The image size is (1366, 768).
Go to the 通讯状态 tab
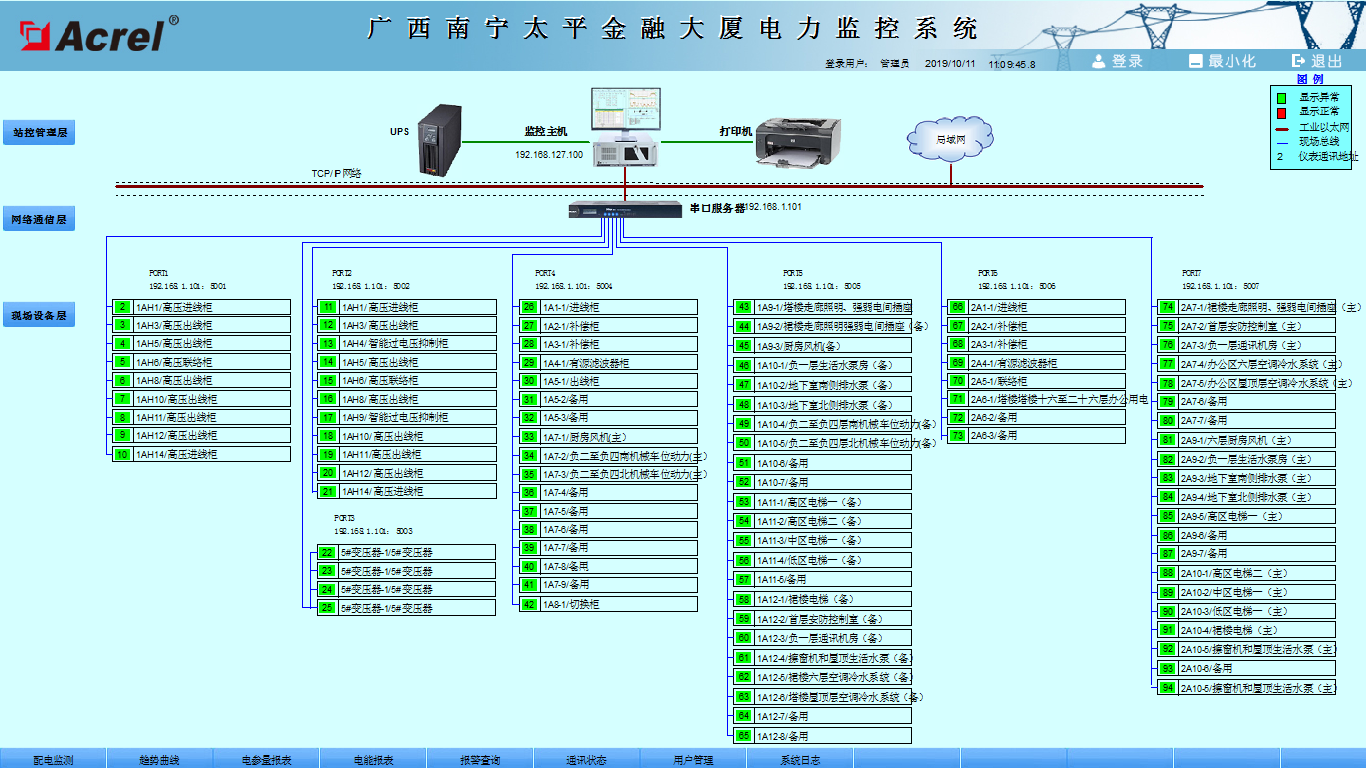586,759
